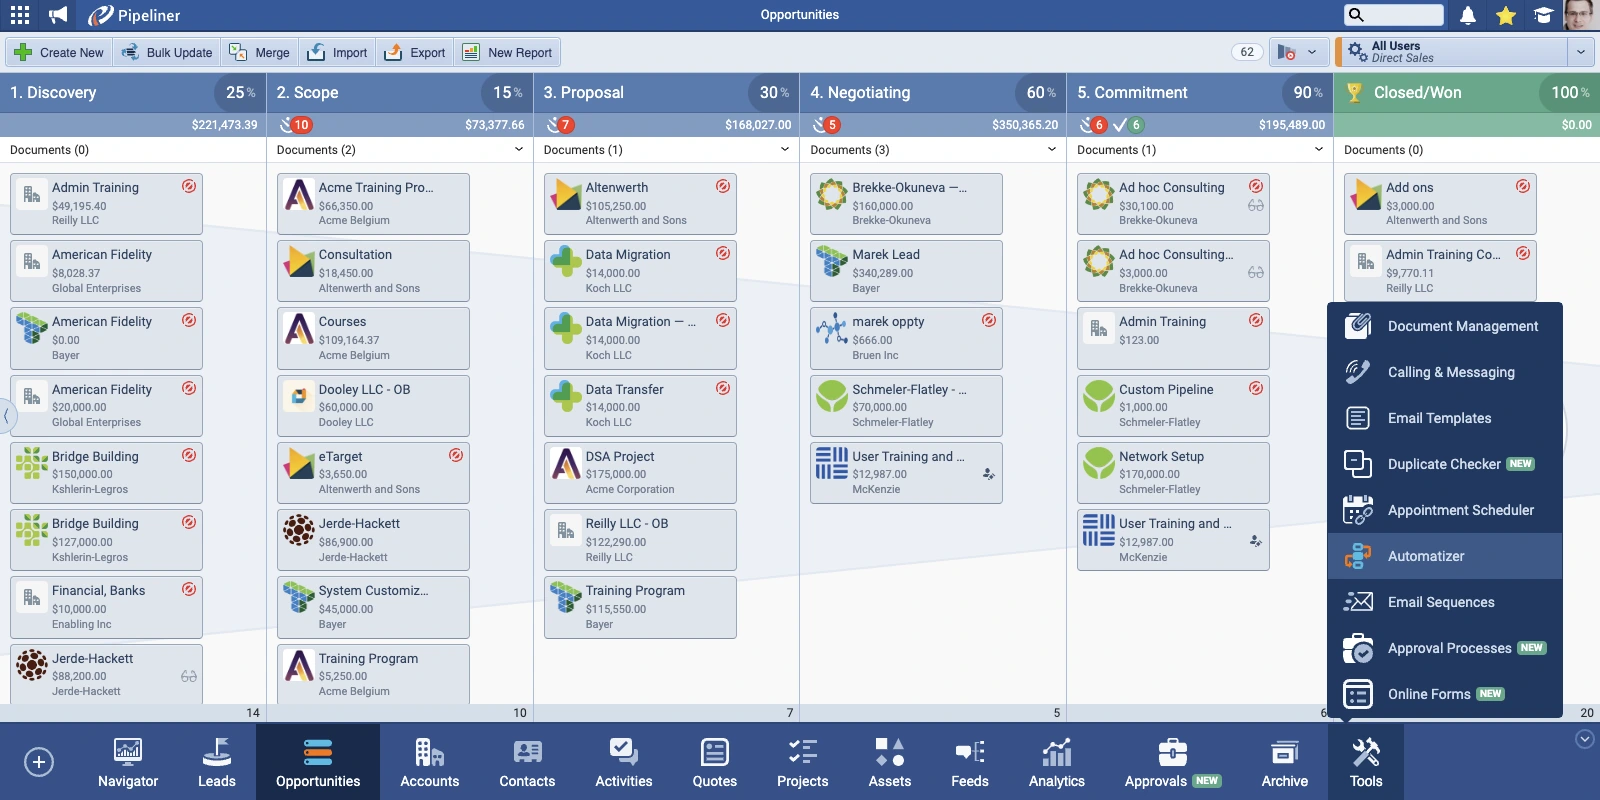
Task: Click glasses icon on Jerde-Hackett Discovery card
Action: 189,677
